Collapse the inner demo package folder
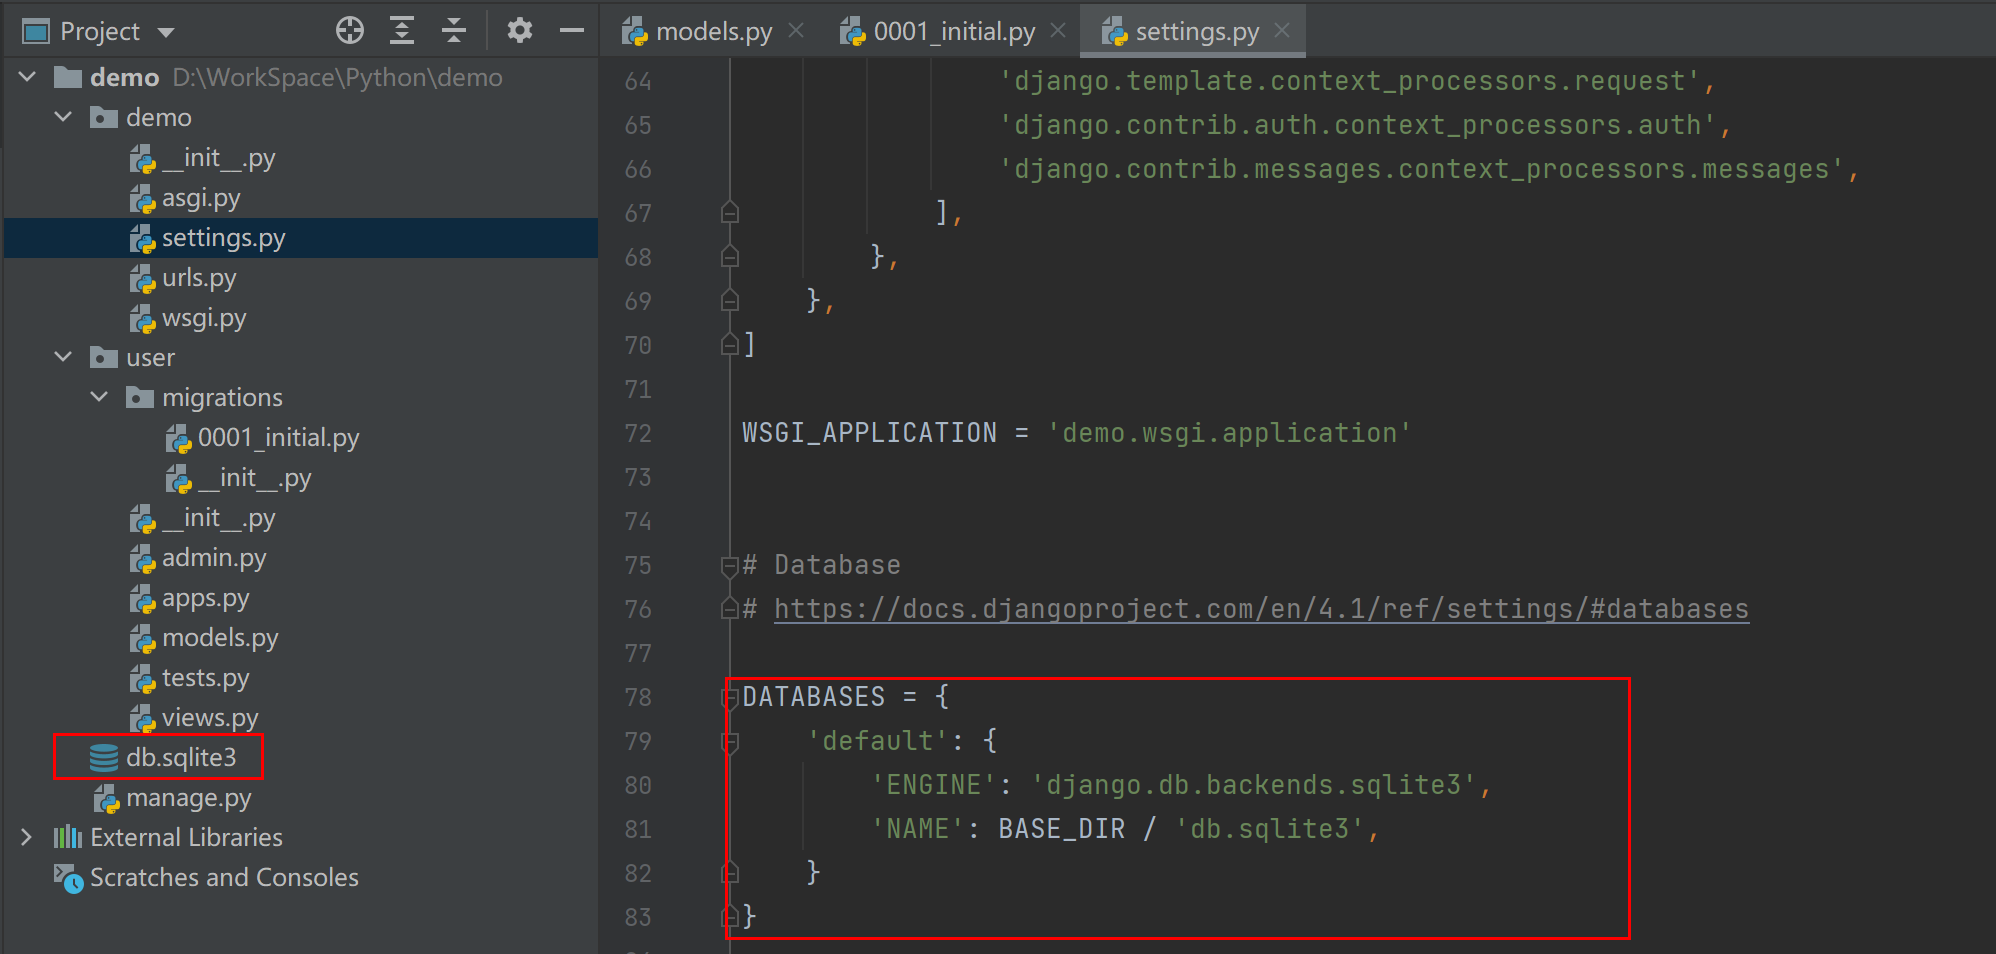The height and width of the screenshot is (954, 1996). (x=64, y=117)
